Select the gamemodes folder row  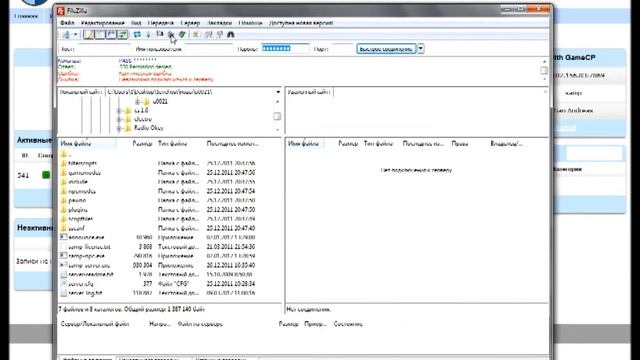[169, 173]
